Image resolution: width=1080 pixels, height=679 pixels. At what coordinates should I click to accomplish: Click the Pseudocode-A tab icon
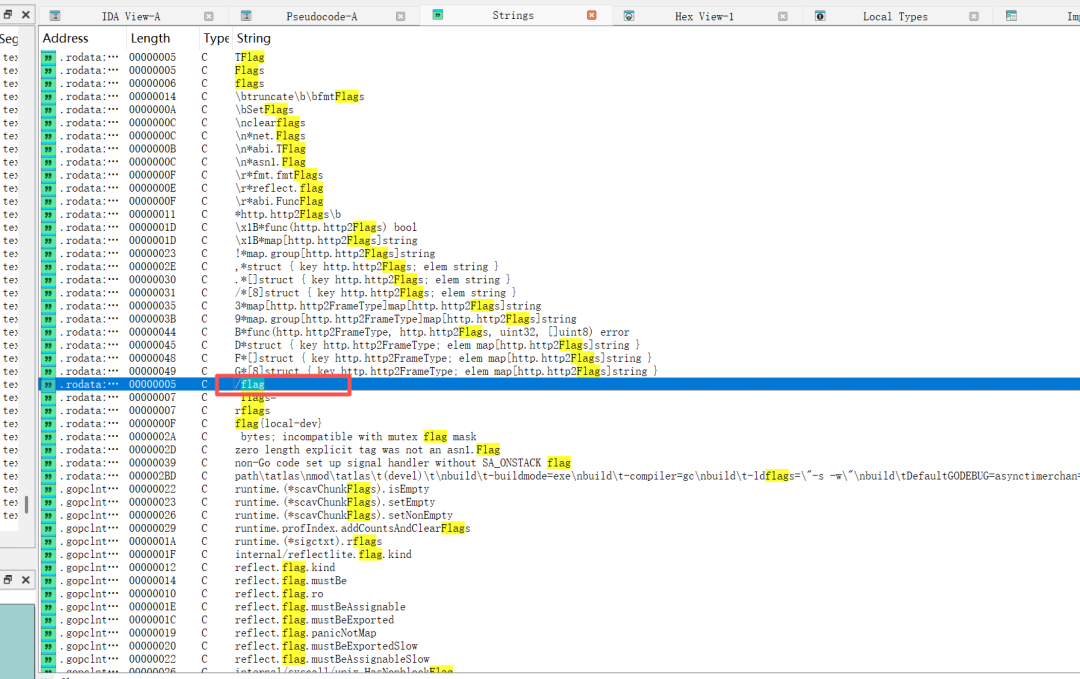tap(246, 16)
